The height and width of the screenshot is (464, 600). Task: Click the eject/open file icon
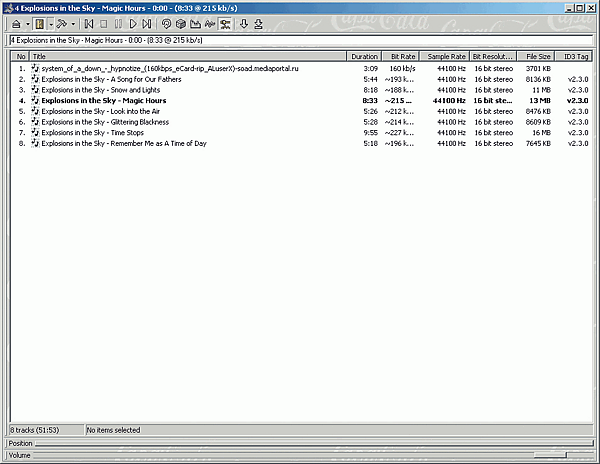[16, 24]
